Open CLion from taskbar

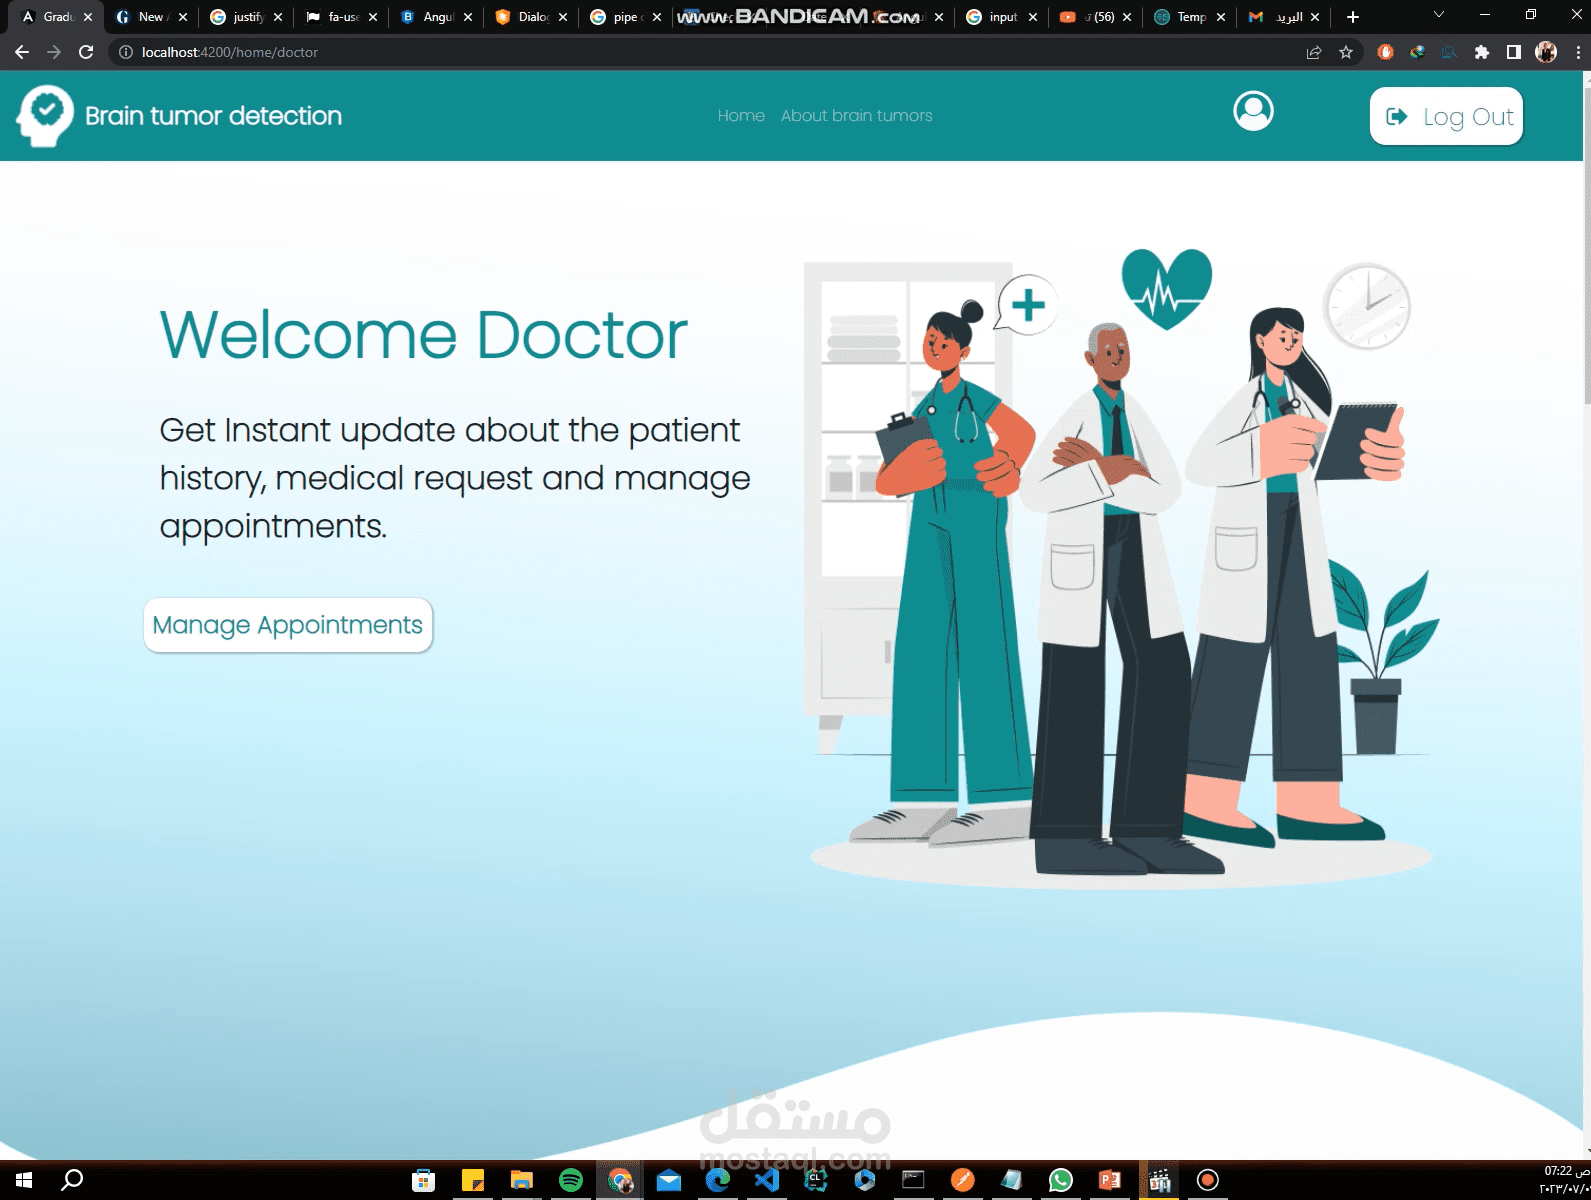click(x=816, y=1180)
